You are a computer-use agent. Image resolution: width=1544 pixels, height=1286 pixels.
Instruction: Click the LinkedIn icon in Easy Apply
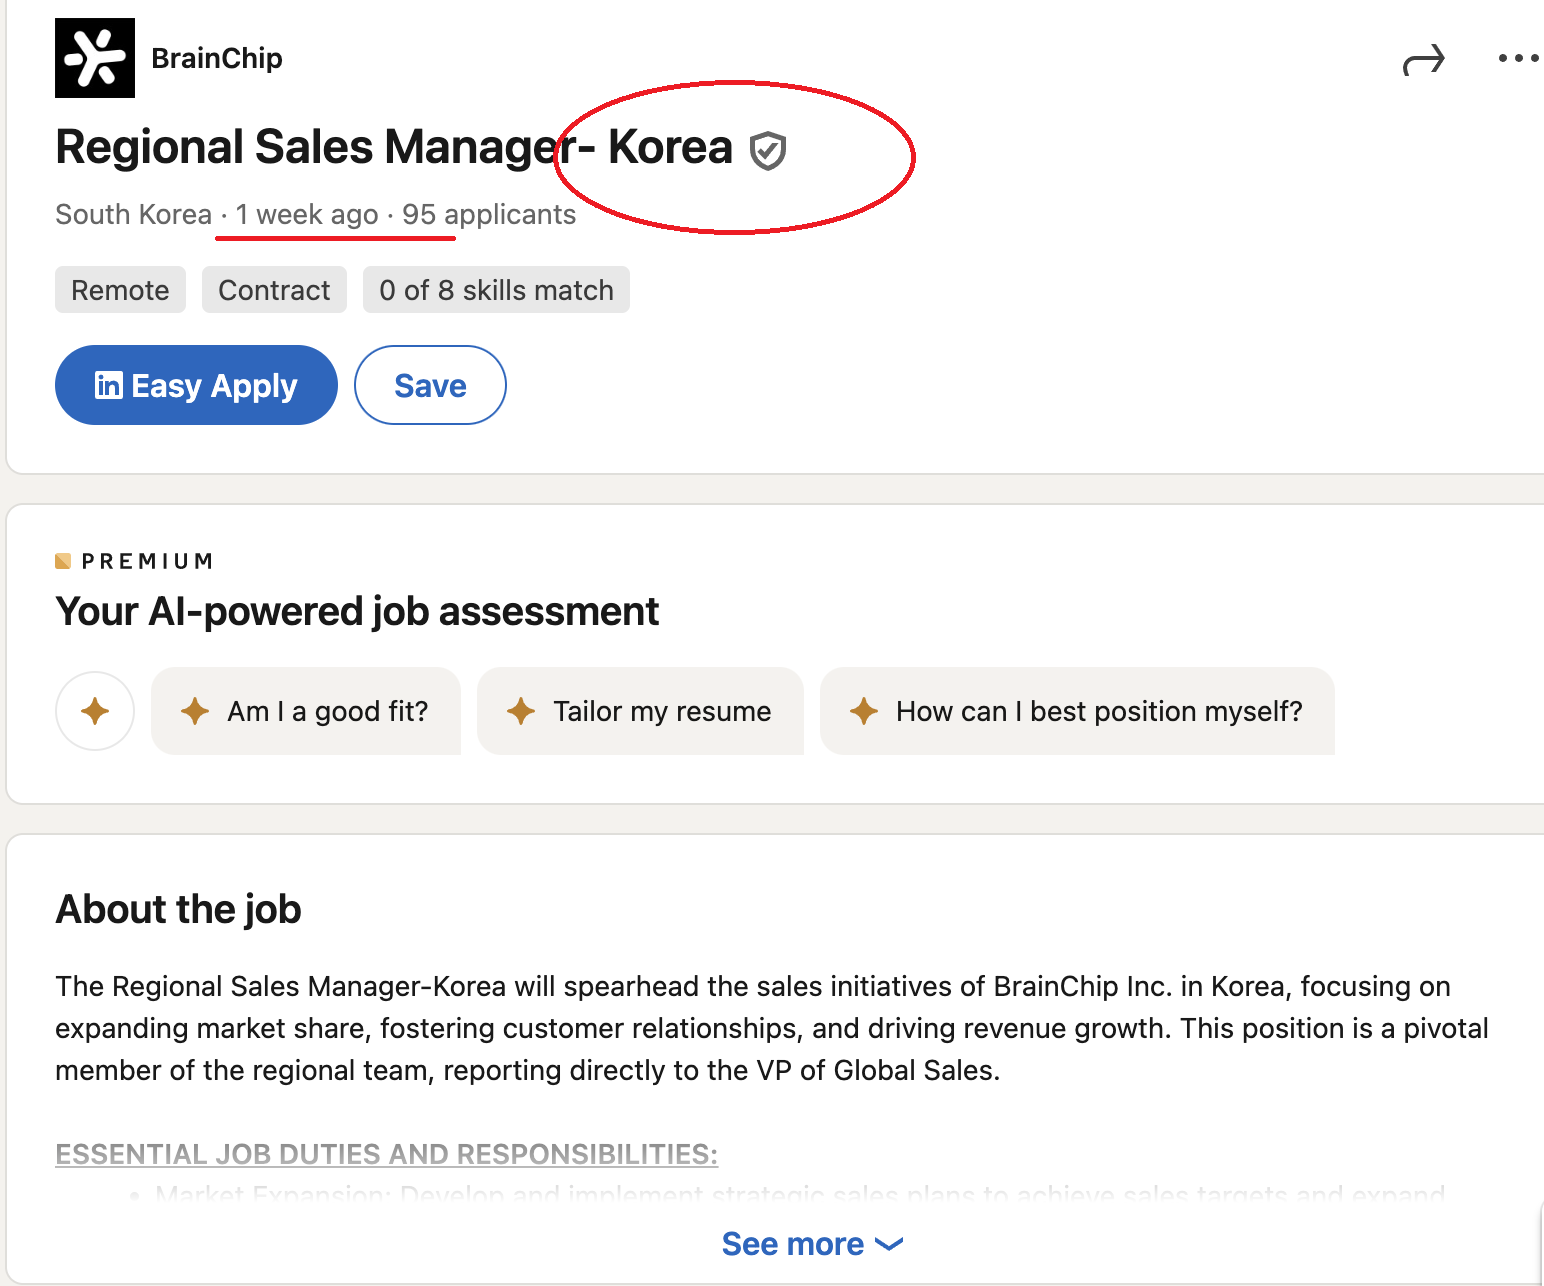pyautogui.click(x=109, y=385)
